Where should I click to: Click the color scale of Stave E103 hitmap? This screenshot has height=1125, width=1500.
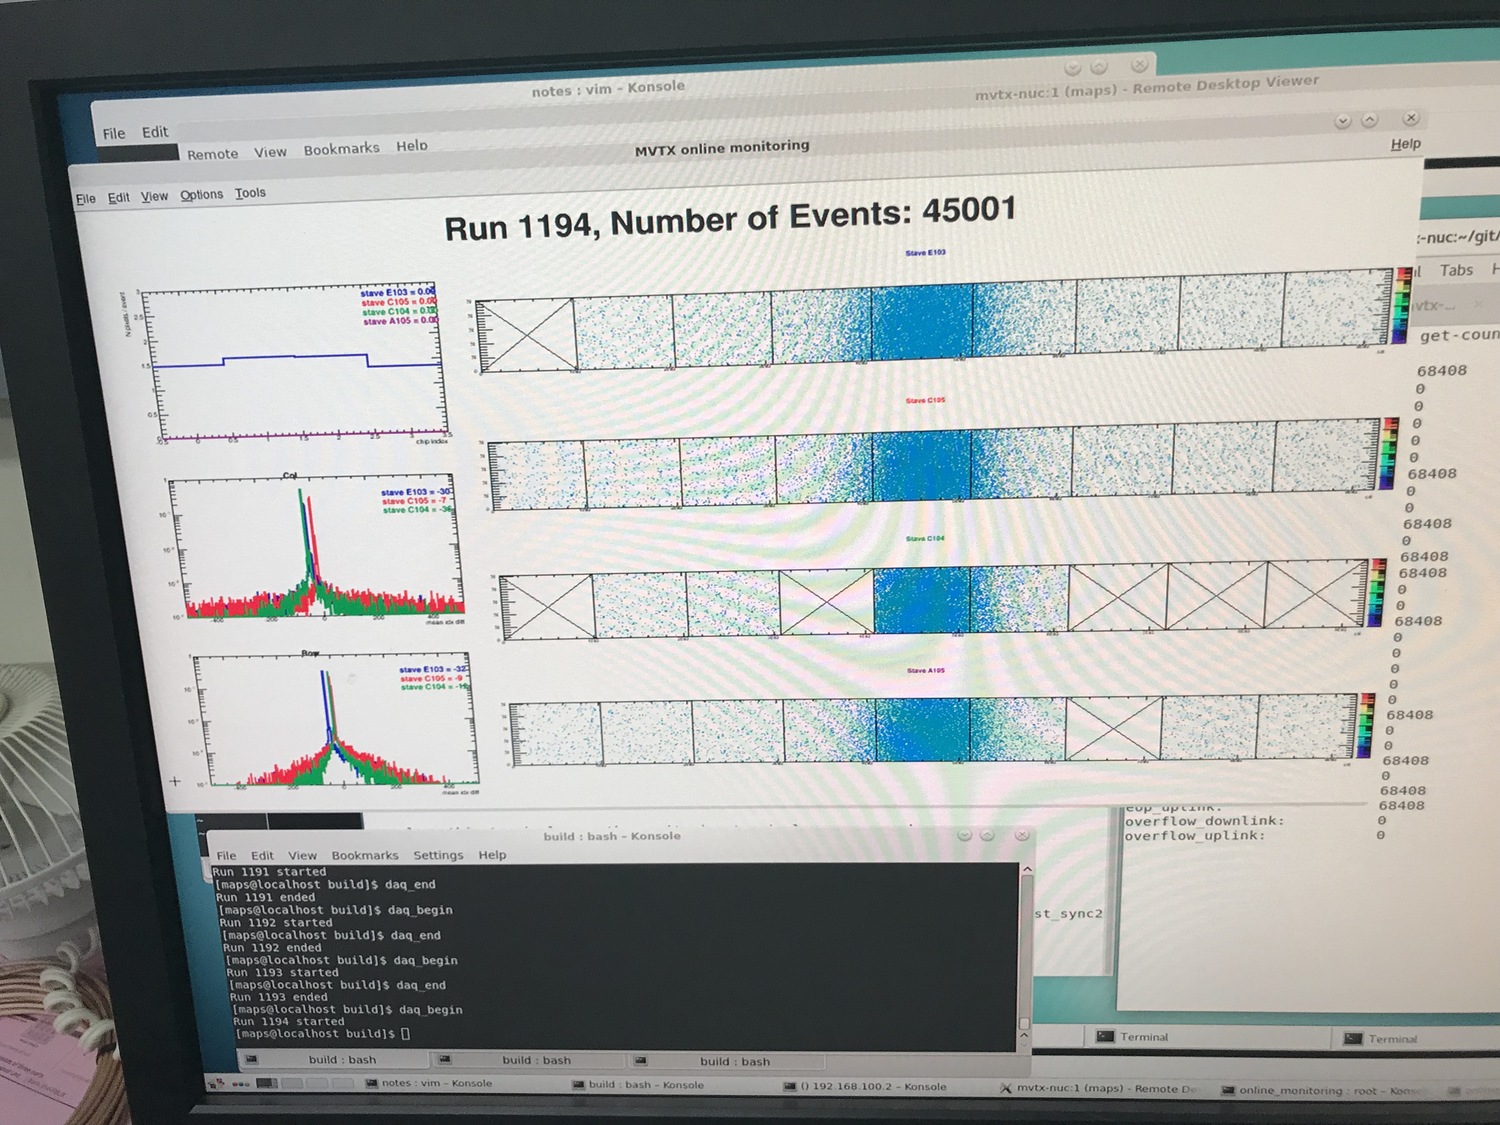(1404, 304)
